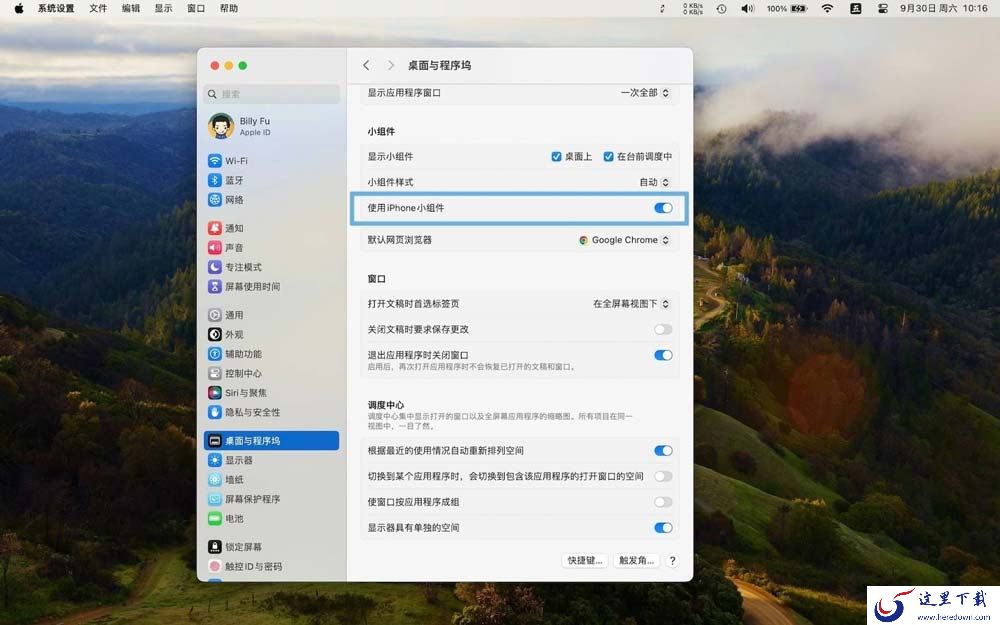Open the 显示 menu
This screenshot has height=625, width=1000.
[x=163, y=8]
